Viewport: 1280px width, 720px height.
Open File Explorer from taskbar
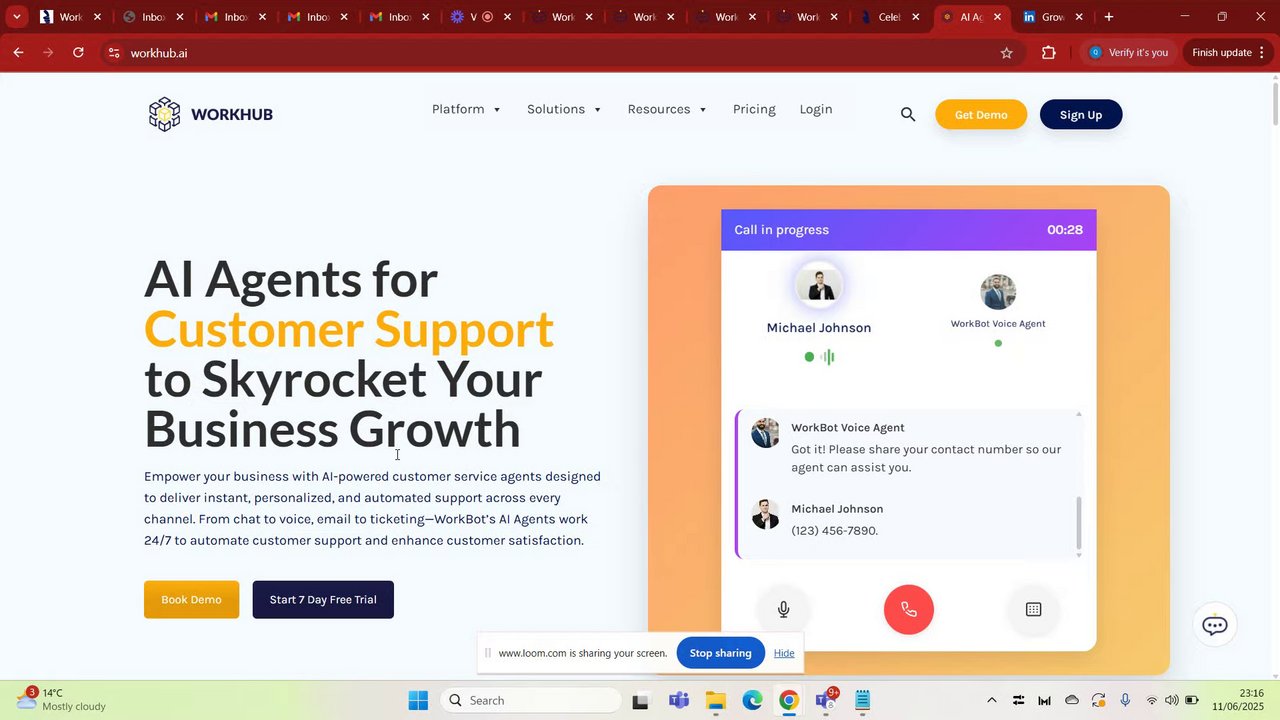point(715,701)
